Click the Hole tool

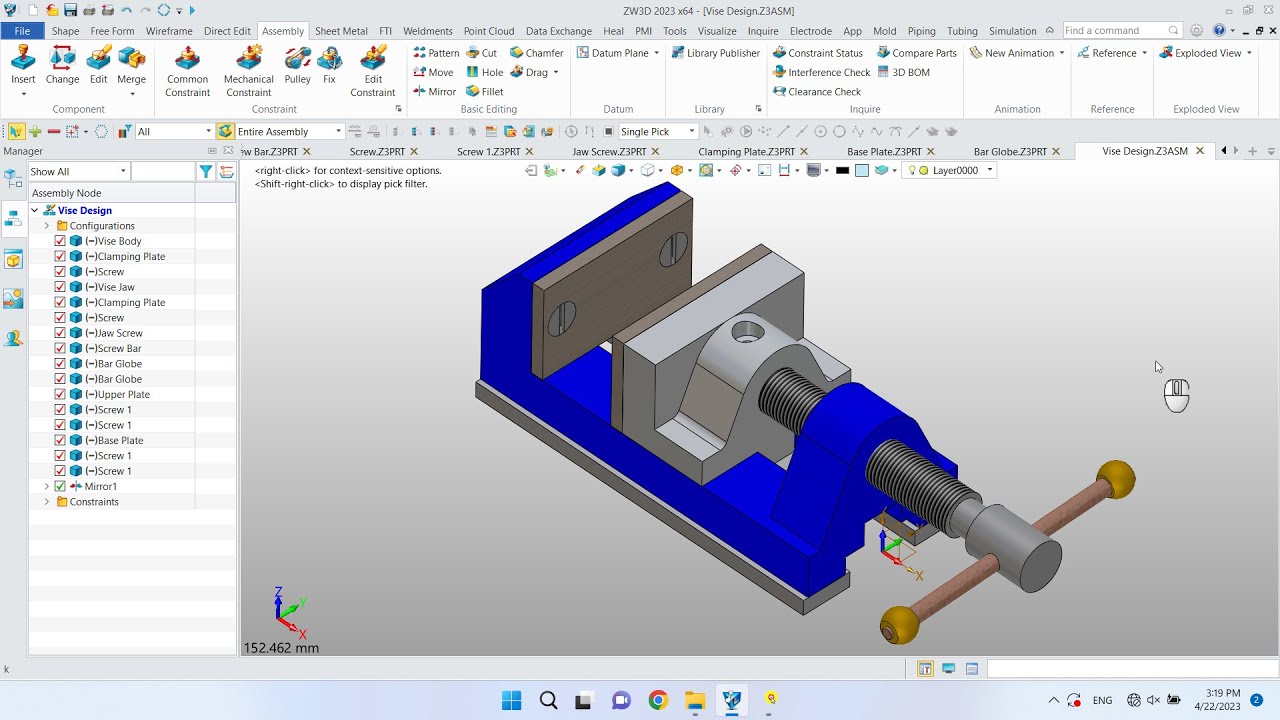(x=485, y=72)
